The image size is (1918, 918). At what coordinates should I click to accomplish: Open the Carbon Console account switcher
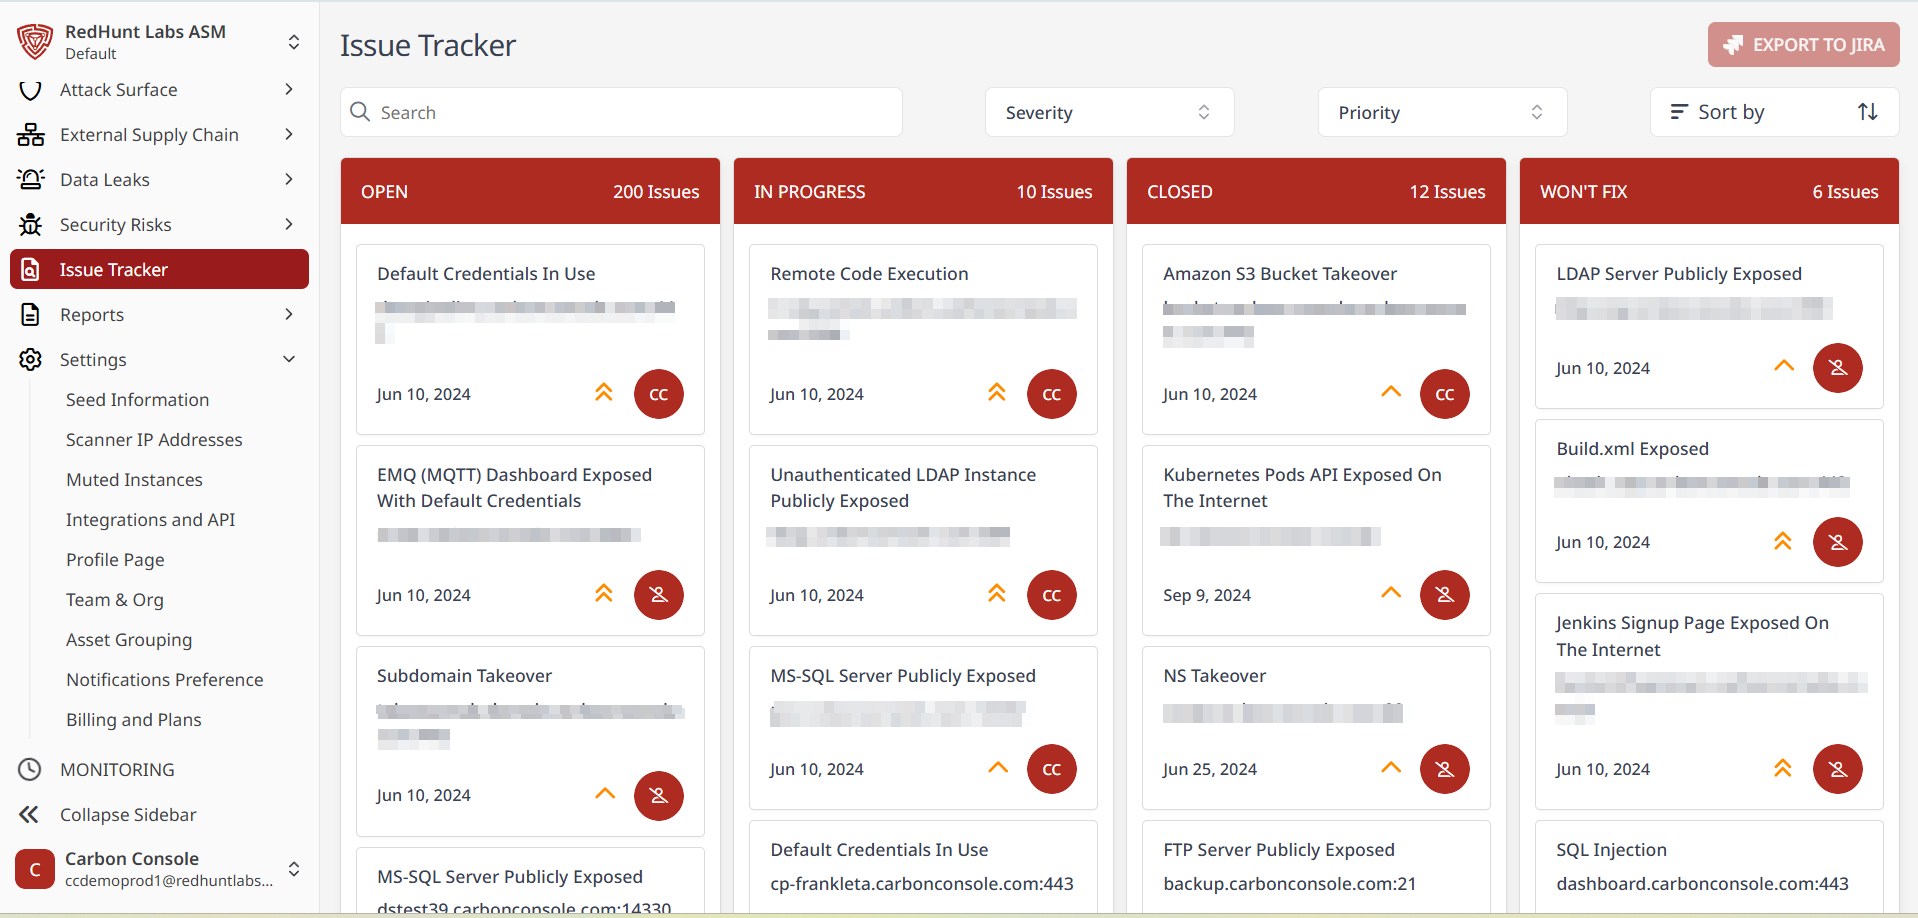coord(294,869)
